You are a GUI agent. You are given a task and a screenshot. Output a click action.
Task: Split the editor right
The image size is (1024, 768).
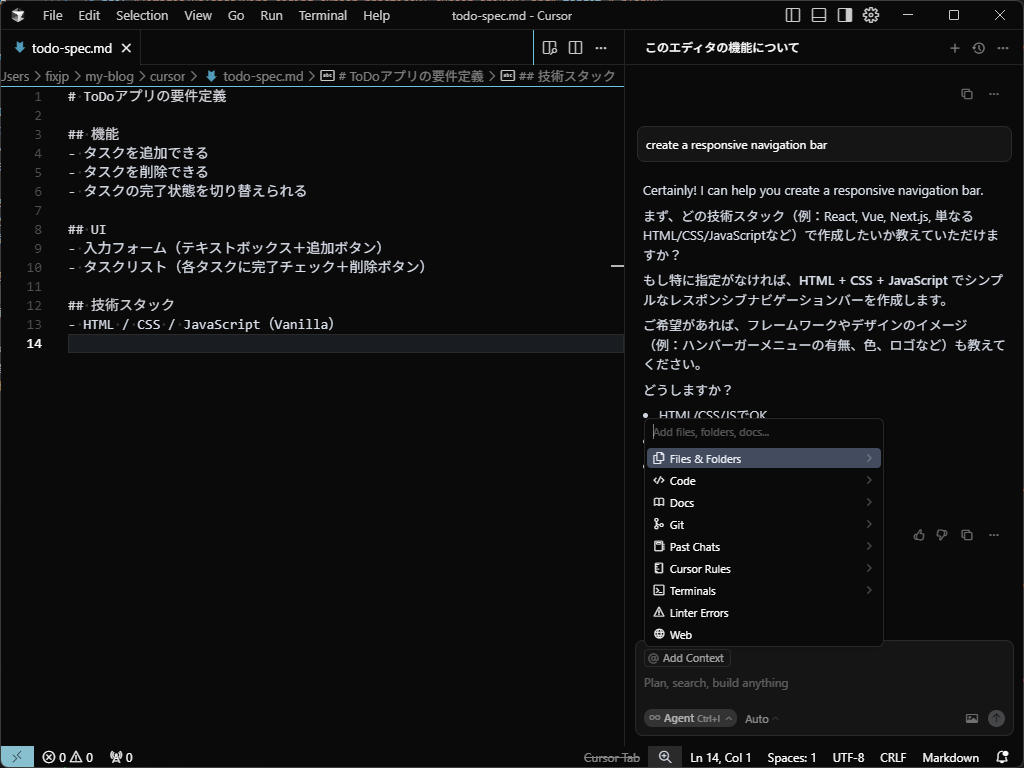tap(575, 47)
